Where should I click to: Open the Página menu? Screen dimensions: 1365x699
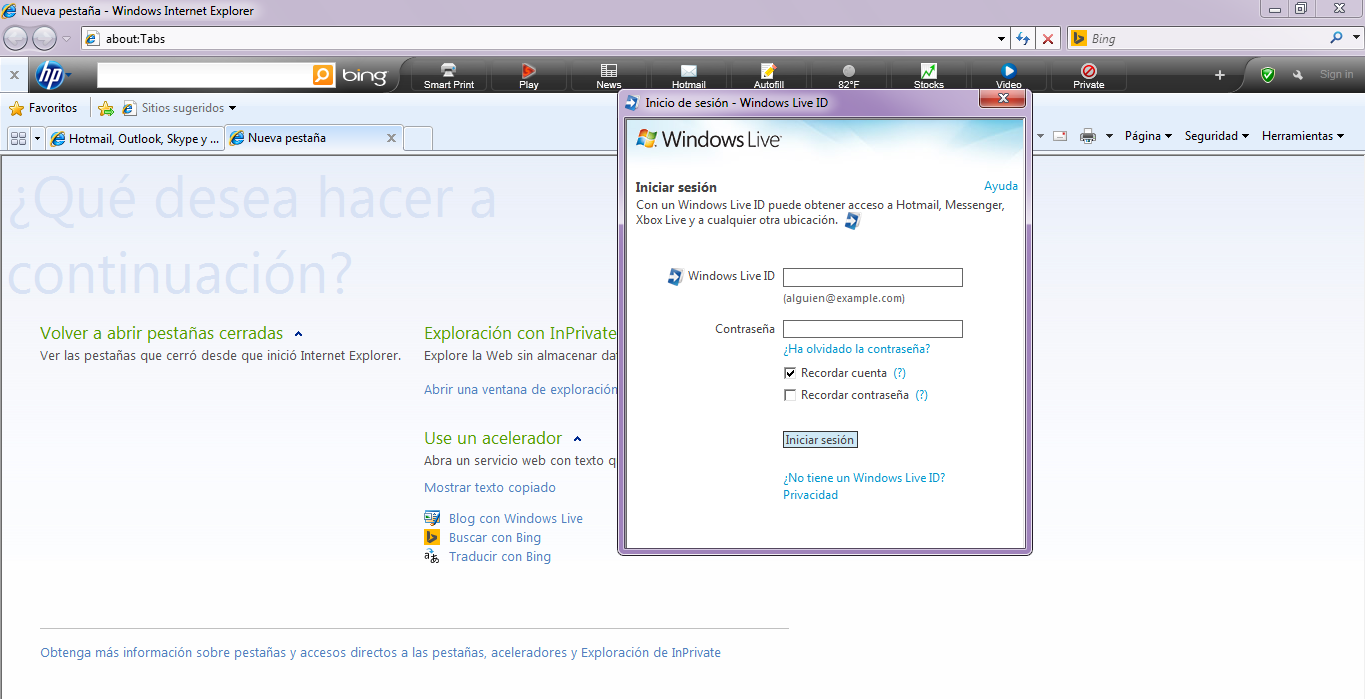[x=1147, y=135]
